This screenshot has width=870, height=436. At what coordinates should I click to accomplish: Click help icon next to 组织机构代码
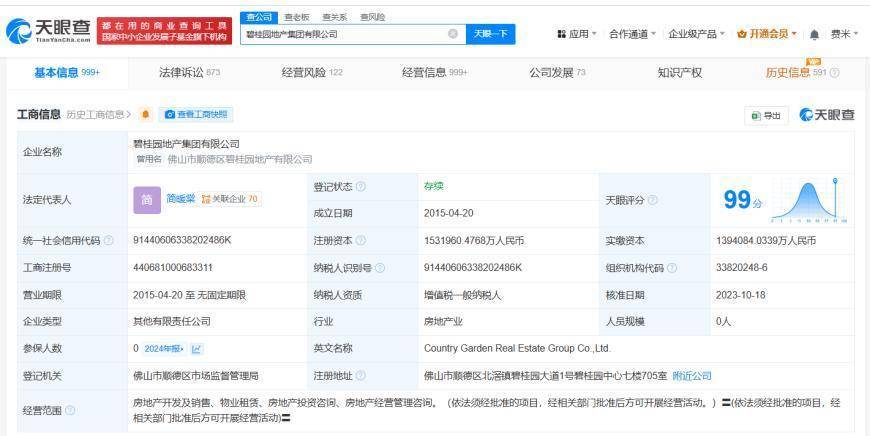pyautogui.click(x=672, y=268)
